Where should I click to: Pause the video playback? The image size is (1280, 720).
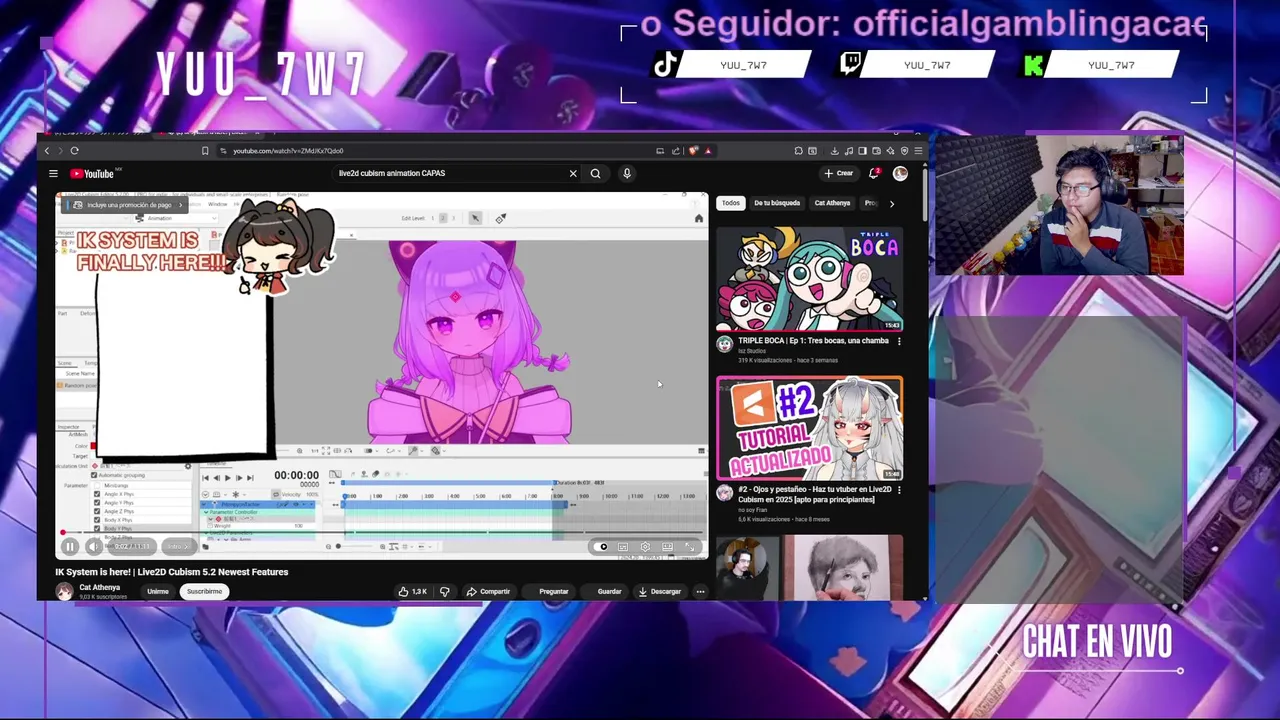pyautogui.click(x=70, y=546)
